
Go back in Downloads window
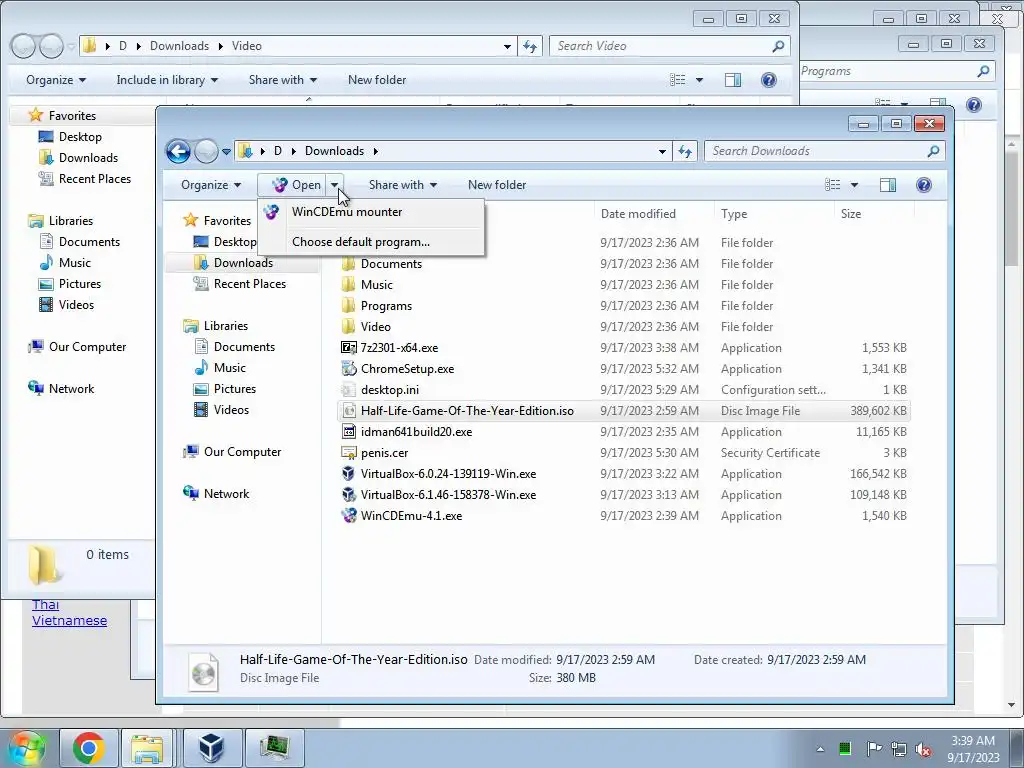coord(178,152)
